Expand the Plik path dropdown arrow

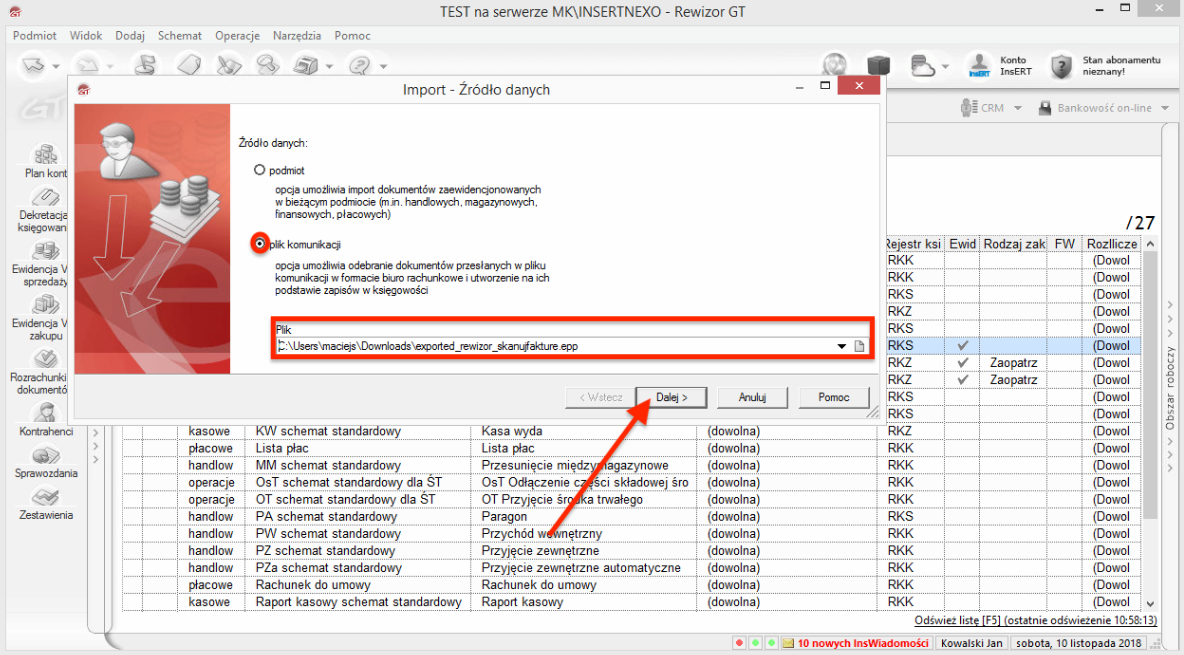click(841, 347)
